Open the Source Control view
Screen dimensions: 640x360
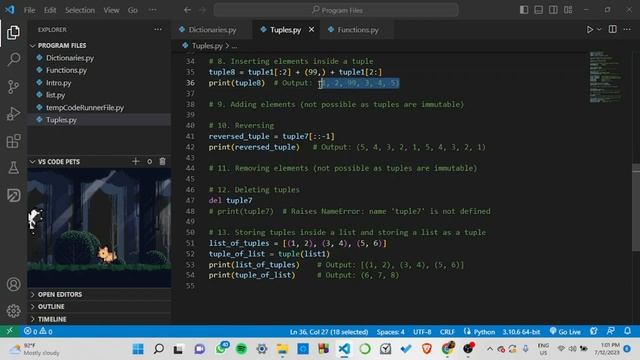13,87
